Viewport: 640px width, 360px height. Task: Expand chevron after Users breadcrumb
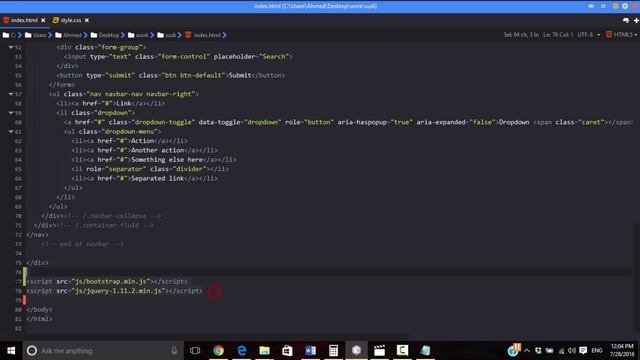click(x=50, y=35)
